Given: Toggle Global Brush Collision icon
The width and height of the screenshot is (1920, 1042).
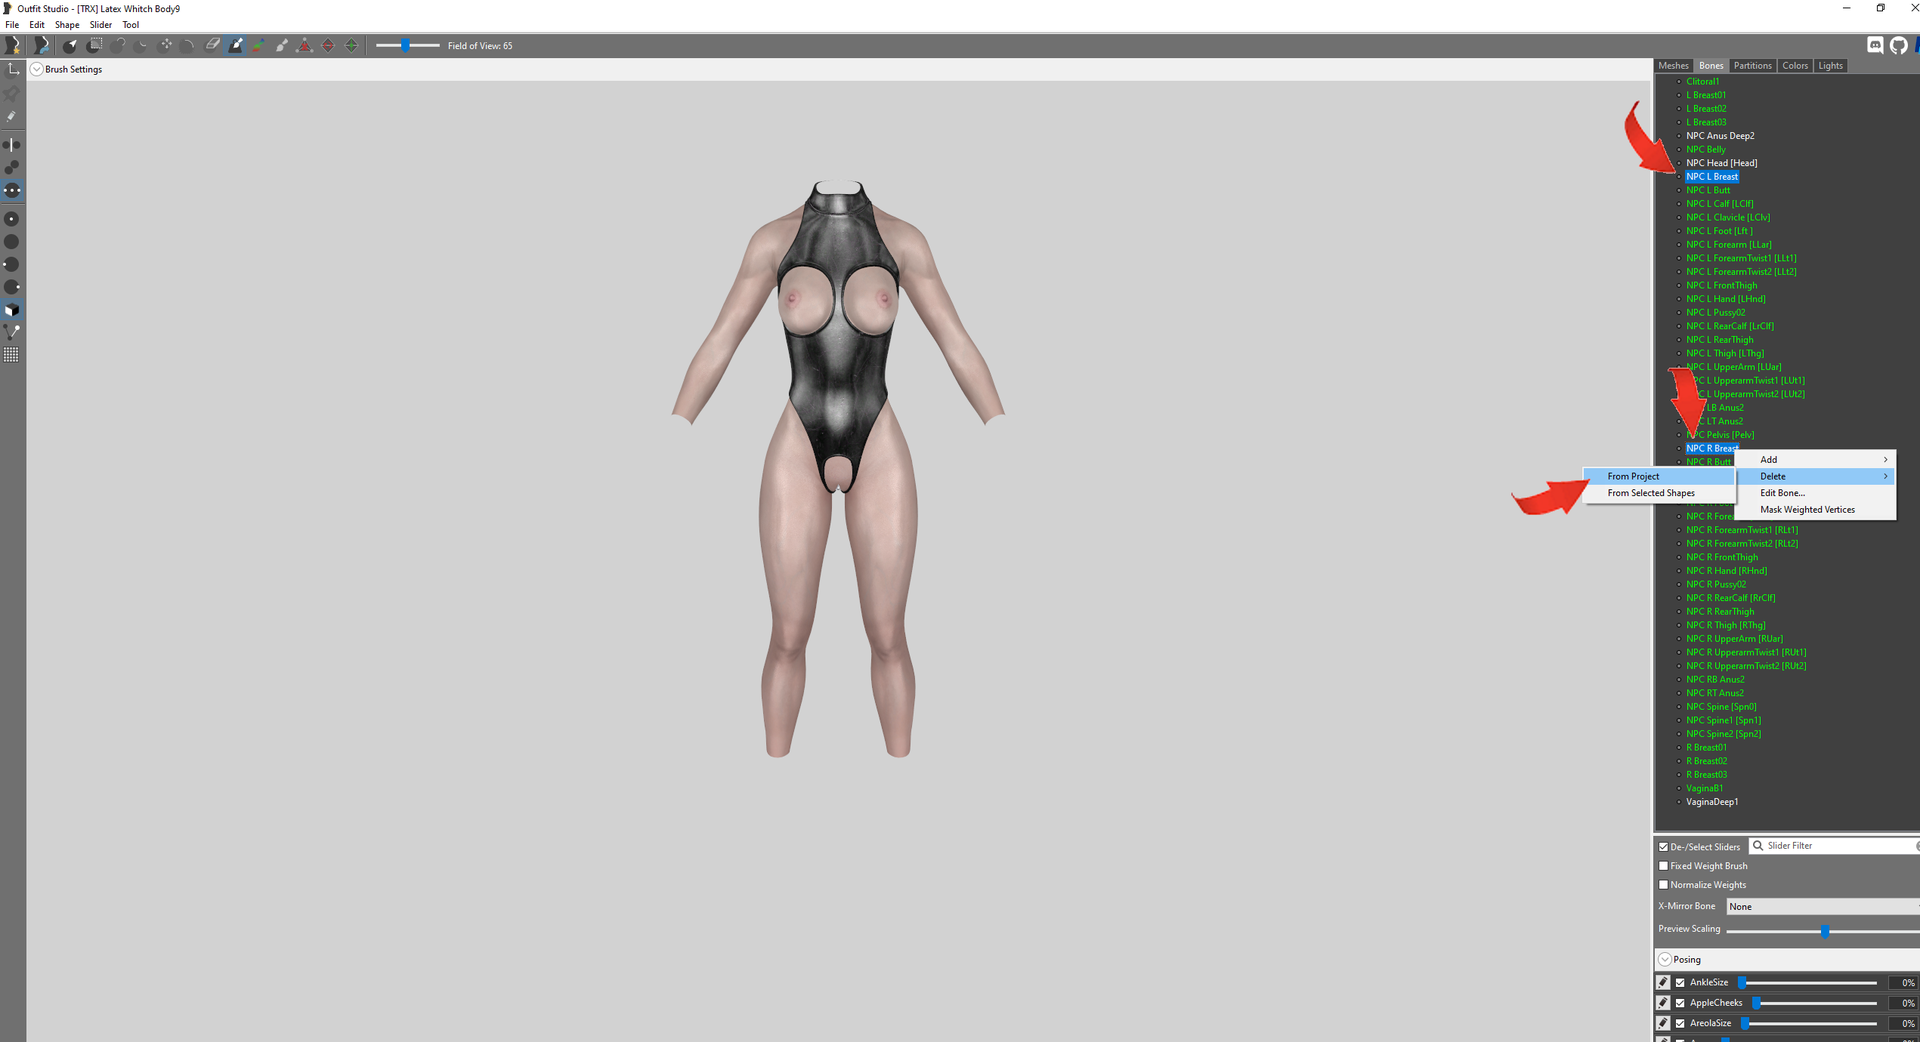Looking at the screenshot, I should 12,190.
